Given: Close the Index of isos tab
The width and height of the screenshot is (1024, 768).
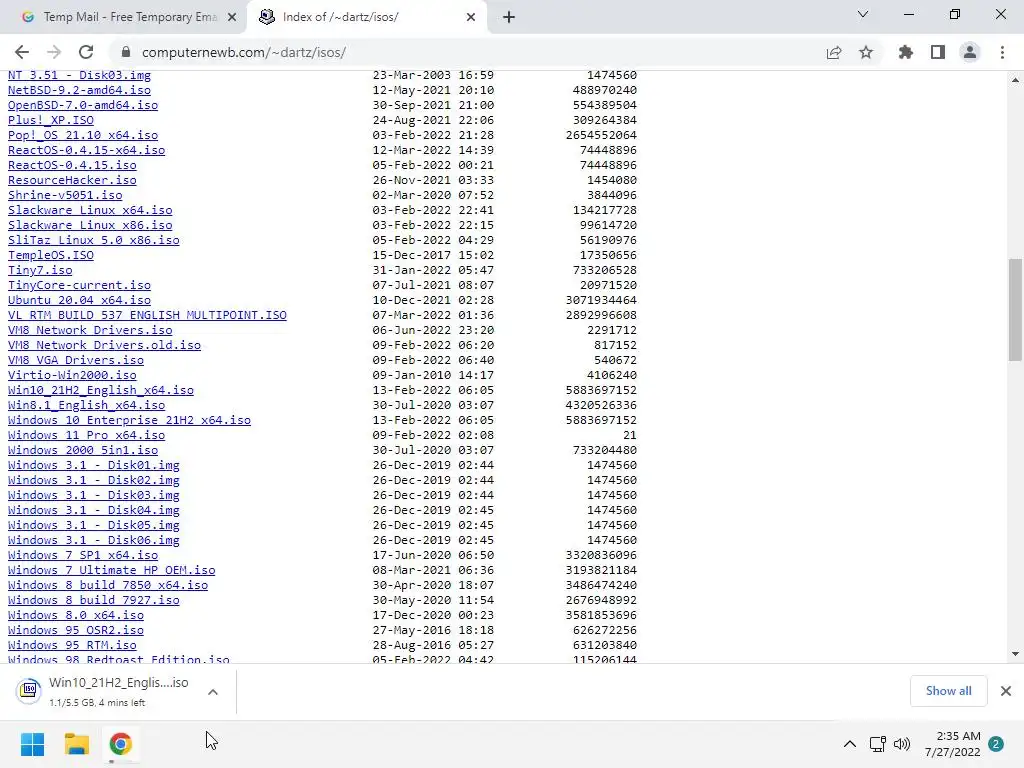Looking at the screenshot, I should pos(471,17).
